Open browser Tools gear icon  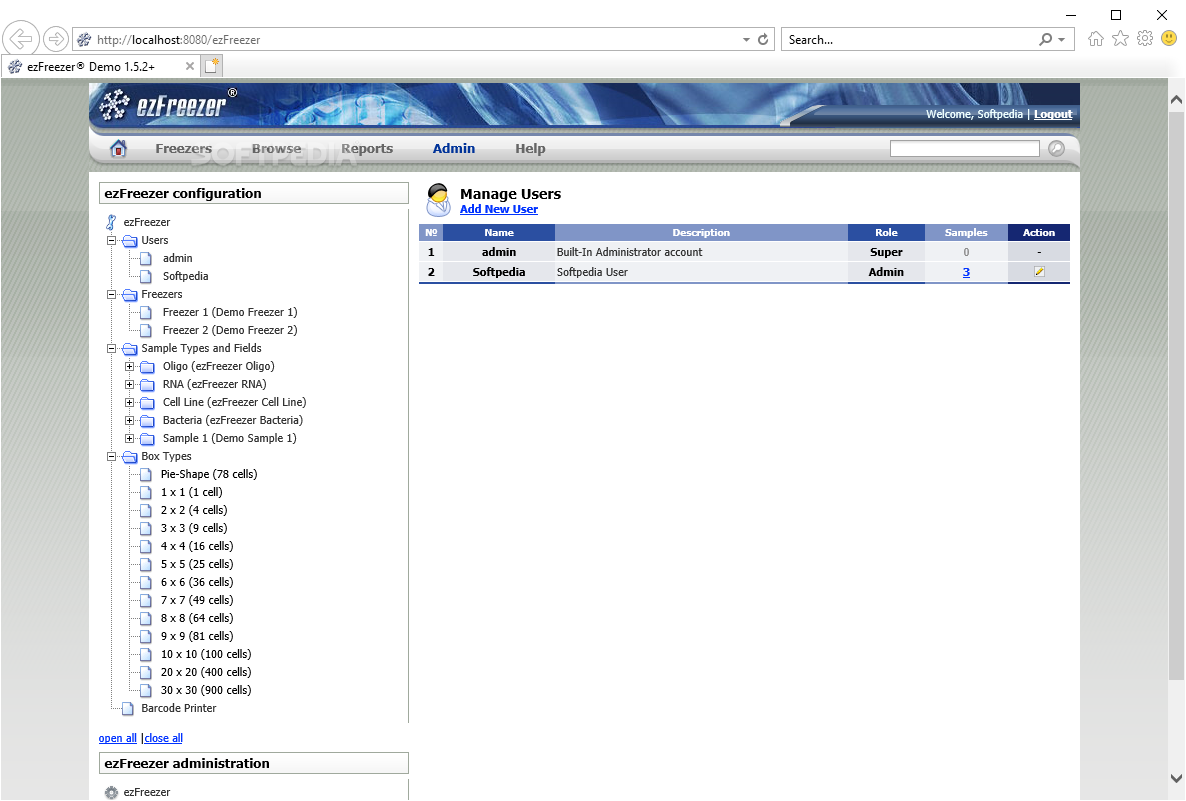[1145, 39]
